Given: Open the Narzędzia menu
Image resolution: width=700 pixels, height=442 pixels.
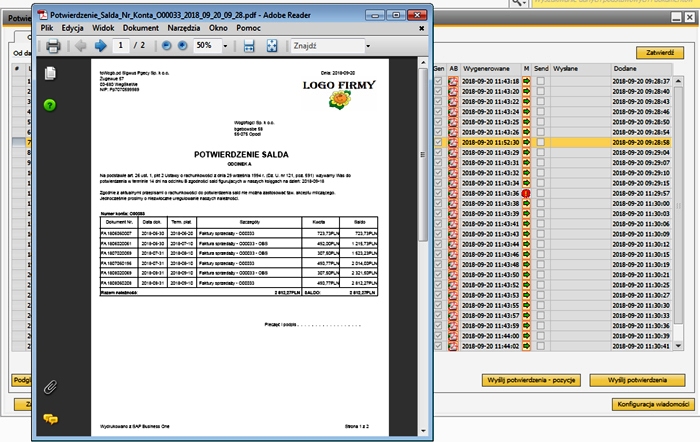Looking at the screenshot, I should click(183, 28).
